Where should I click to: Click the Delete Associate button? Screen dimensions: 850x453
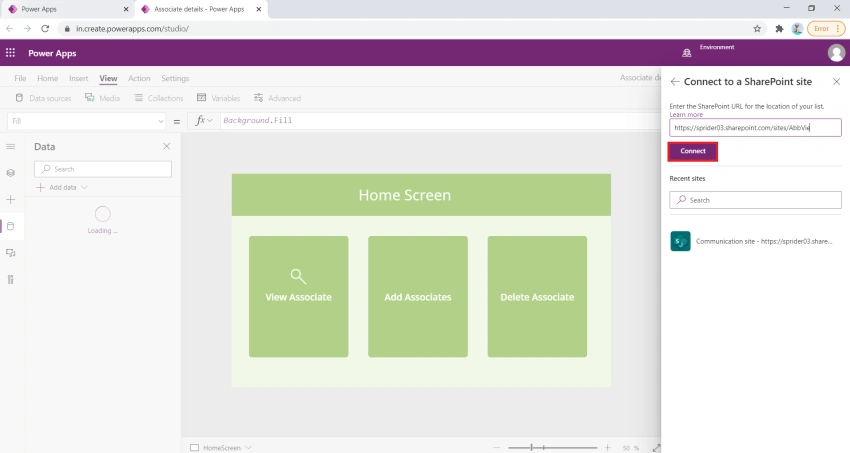click(537, 296)
